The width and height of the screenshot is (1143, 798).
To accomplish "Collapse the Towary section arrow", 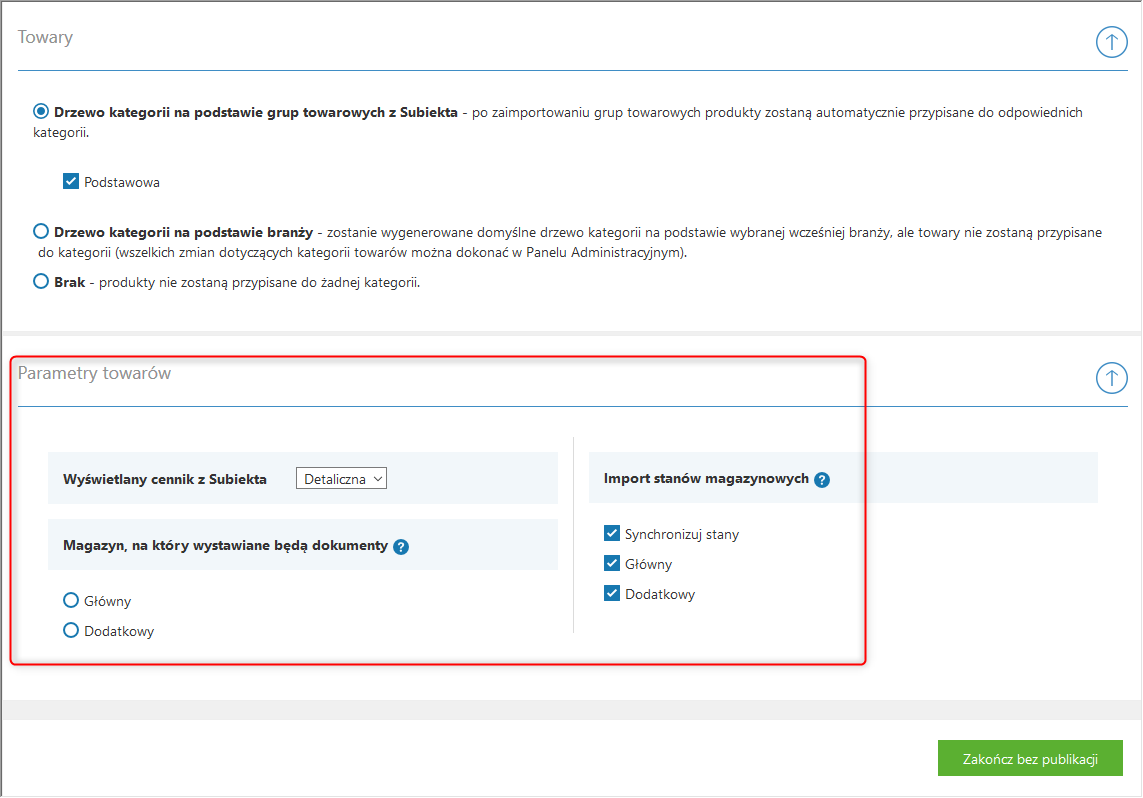I will (1111, 42).
